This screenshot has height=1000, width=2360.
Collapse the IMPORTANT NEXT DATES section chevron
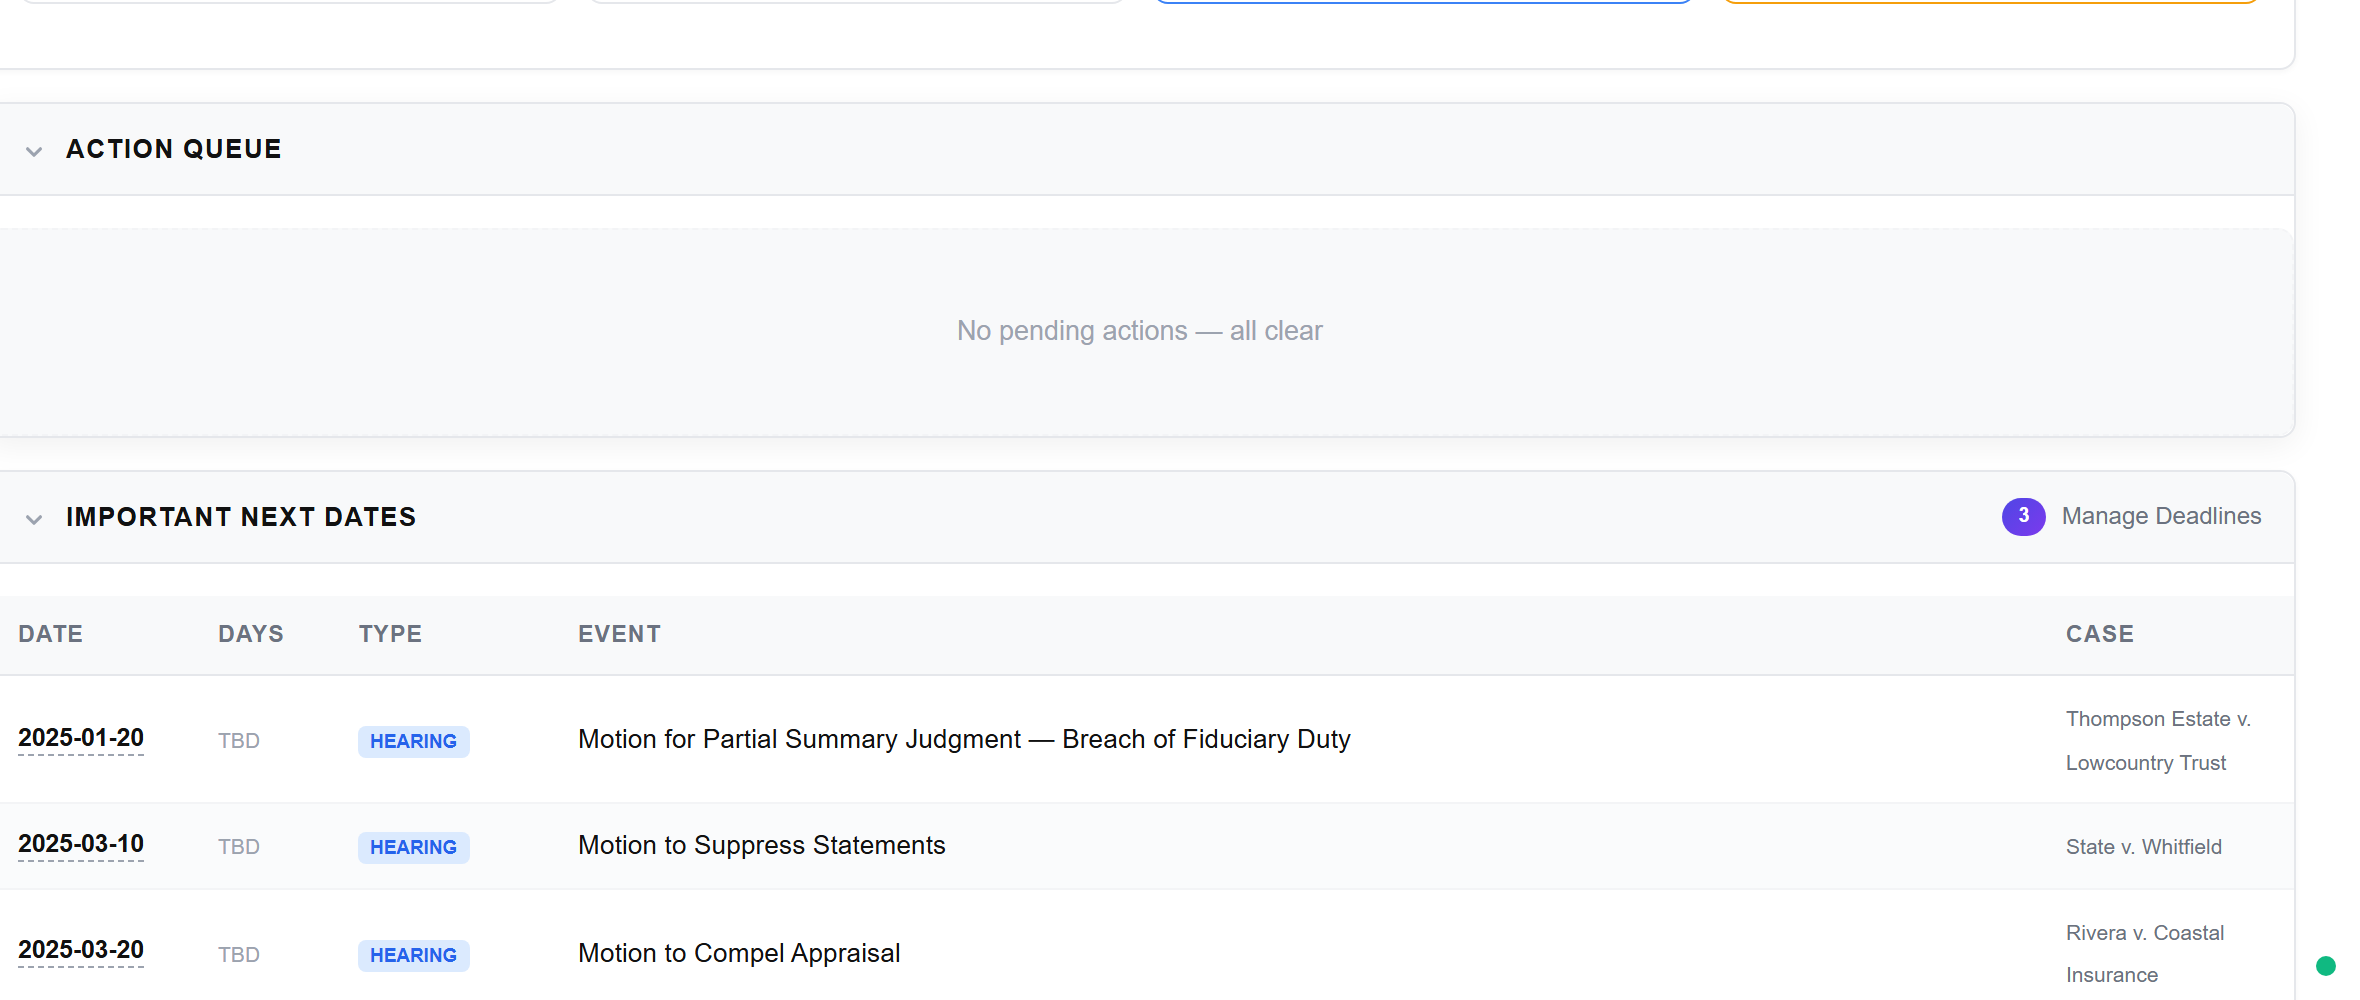coord(33,519)
